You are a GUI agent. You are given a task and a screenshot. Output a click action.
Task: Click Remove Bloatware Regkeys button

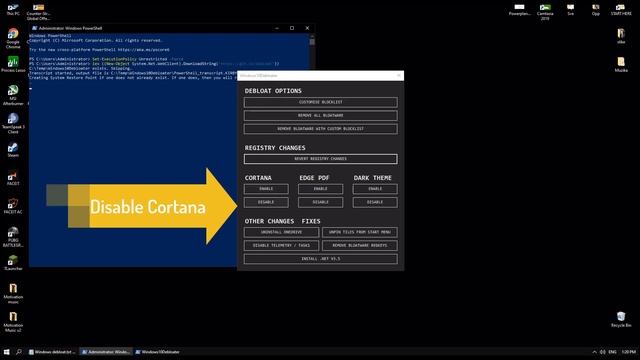click(360, 246)
